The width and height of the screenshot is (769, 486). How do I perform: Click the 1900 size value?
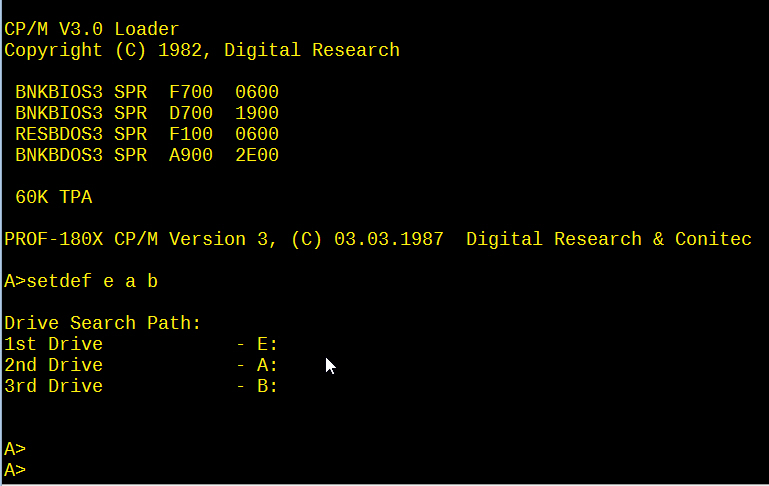tap(257, 114)
